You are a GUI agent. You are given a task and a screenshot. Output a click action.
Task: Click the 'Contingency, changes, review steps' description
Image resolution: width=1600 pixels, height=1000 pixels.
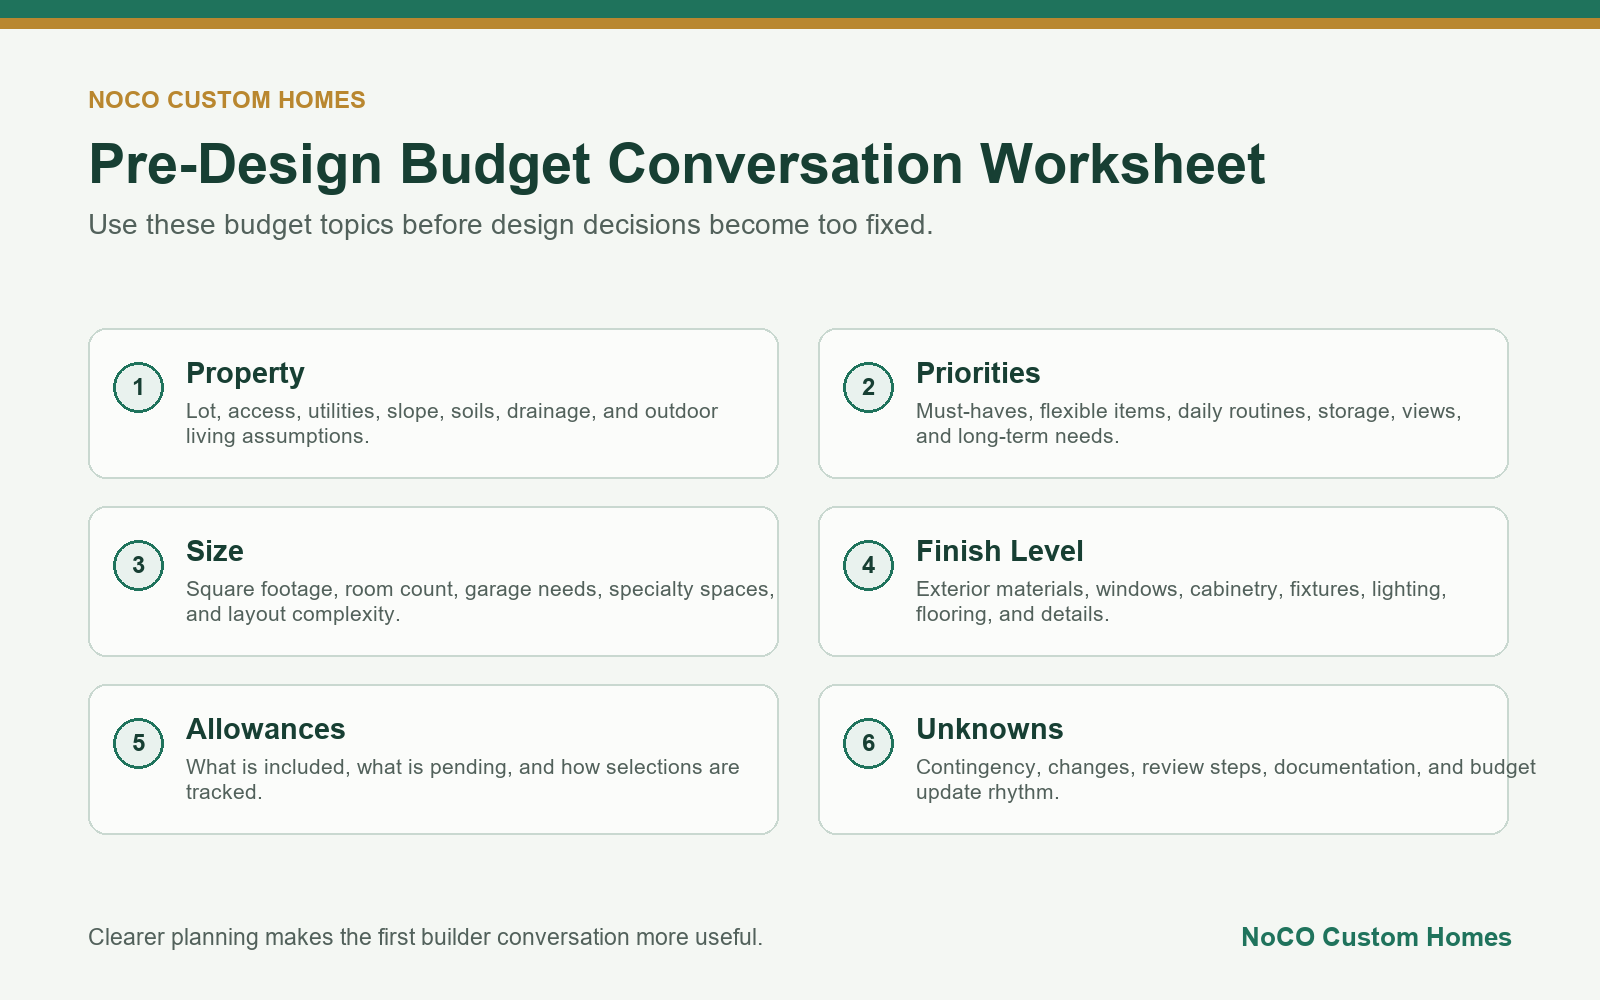pyautogui.click(x=1226, y=780)
